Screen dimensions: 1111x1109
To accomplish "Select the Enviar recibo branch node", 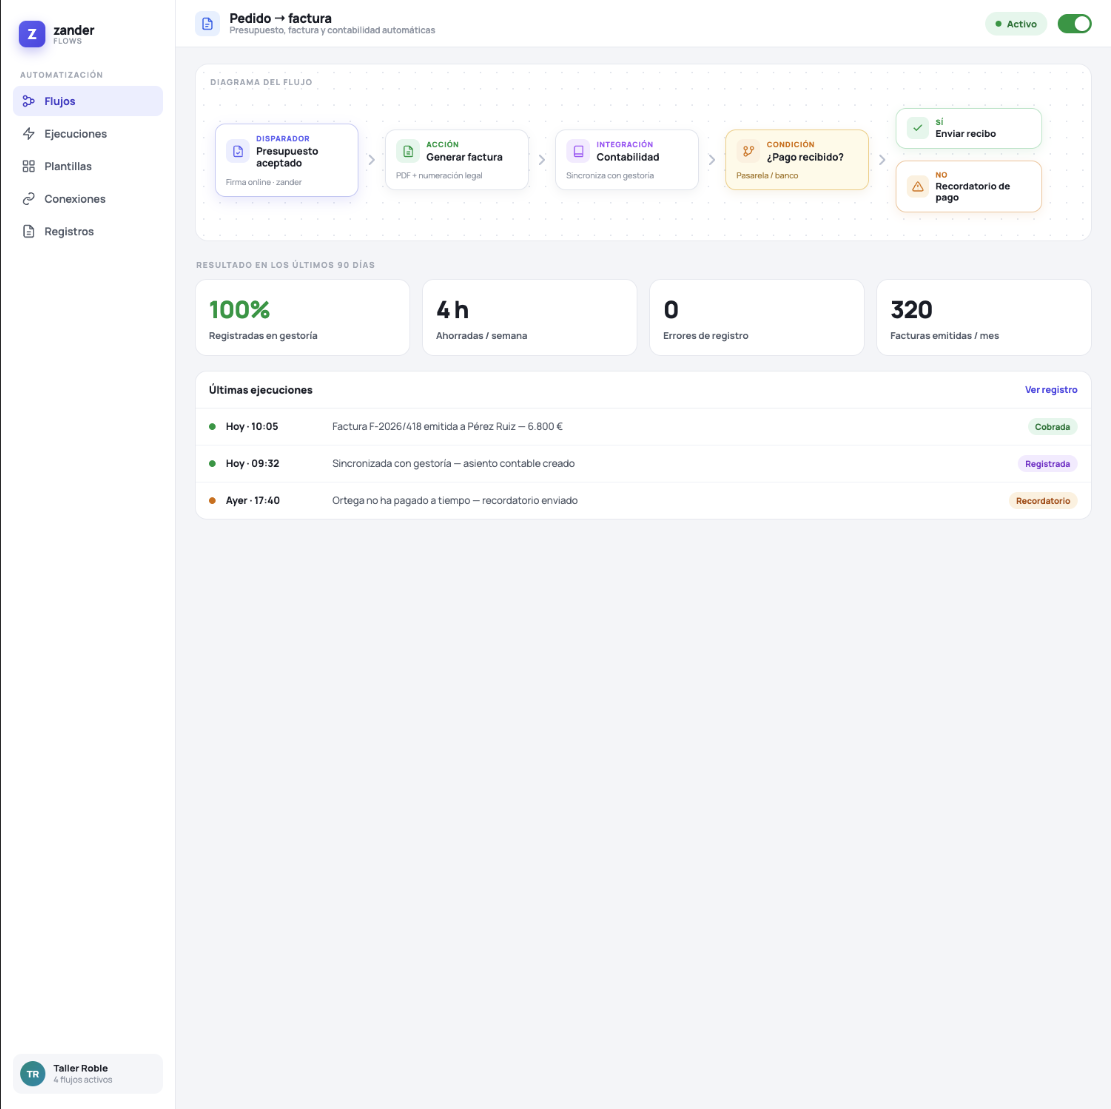I will 969,128.
